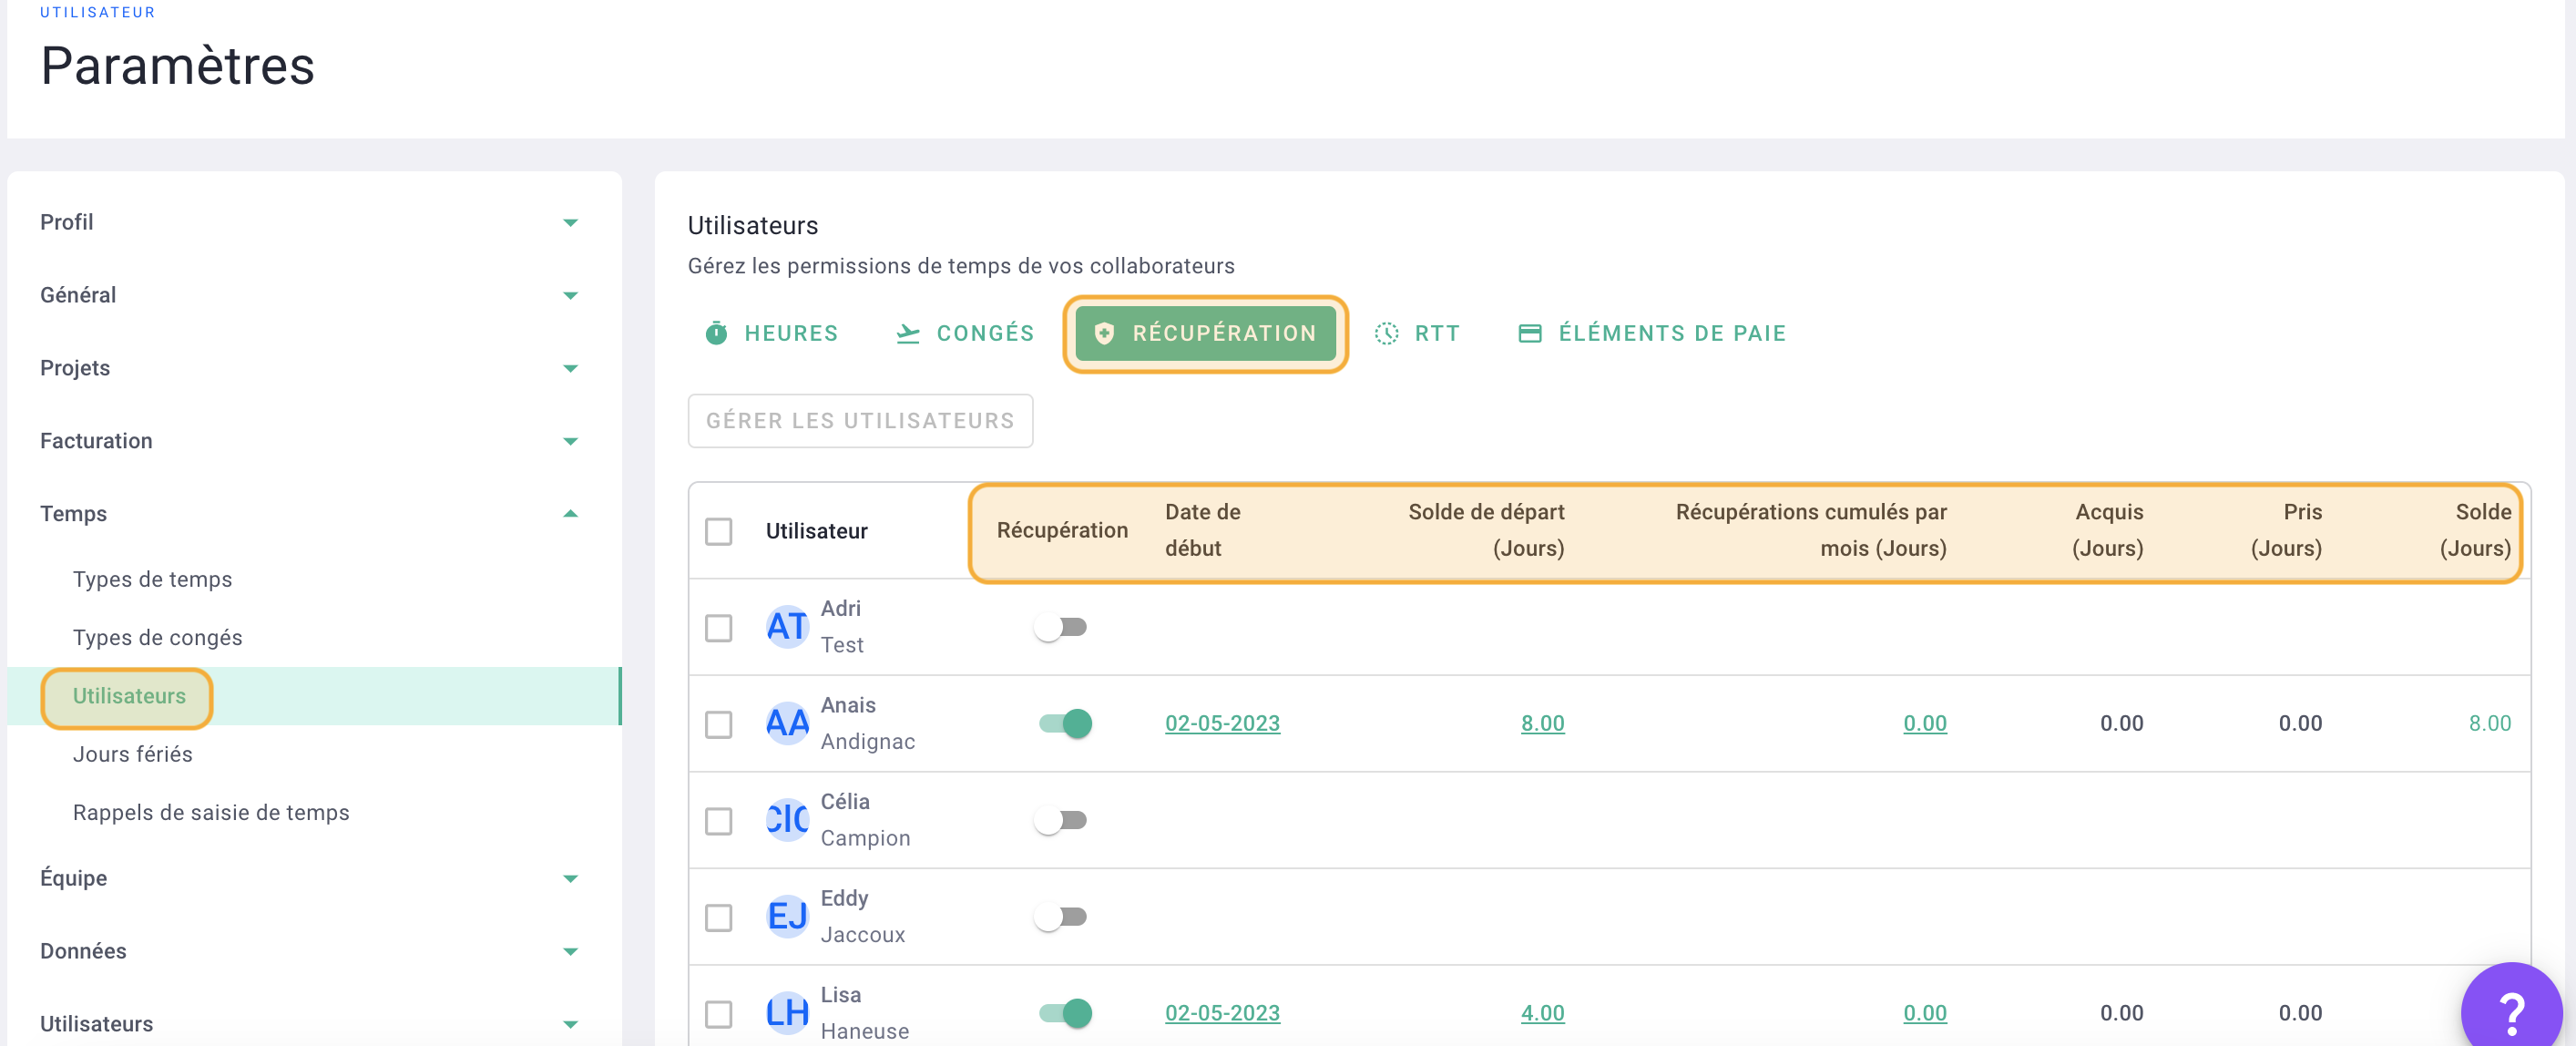
Task: Expand the Projets section arrow
Action: pyautogui.click(x=570, y=368)
